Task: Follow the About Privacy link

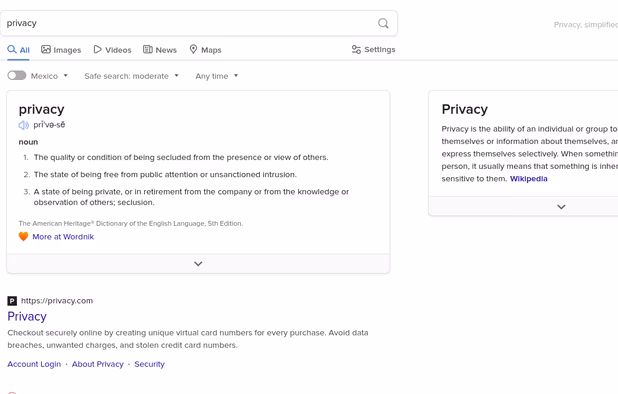Action: click(98, 364)
